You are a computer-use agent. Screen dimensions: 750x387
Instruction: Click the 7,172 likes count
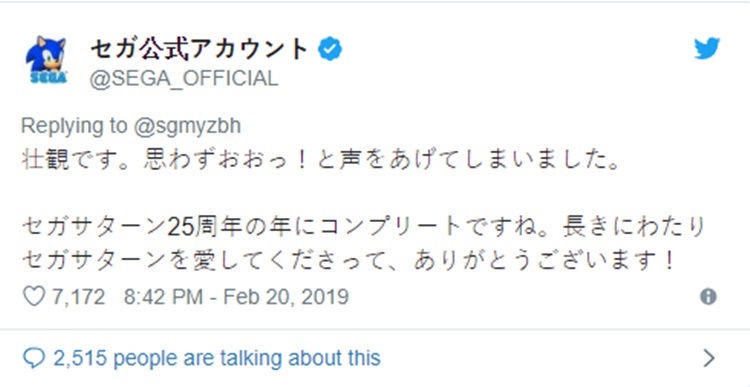78,297
